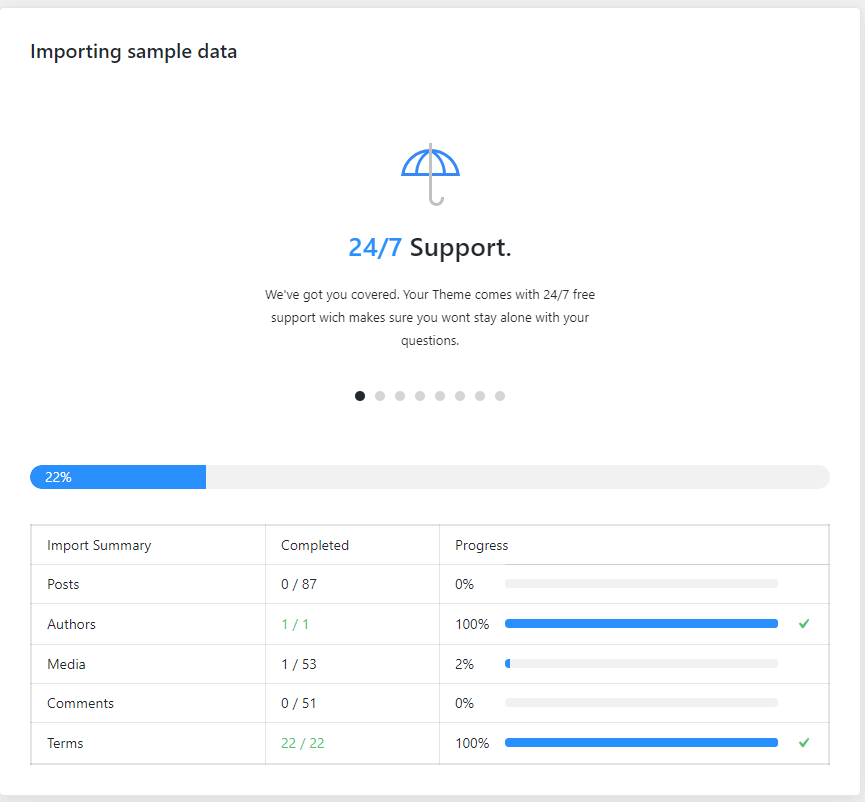Viewport: 865px width, 802px height.
Task: Click the "Importing sample data" heading
Action: (x=134, y=51)
